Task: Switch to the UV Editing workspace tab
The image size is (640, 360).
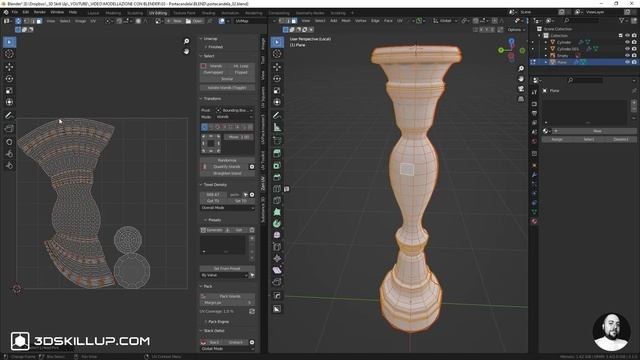Action: [158, 13]
